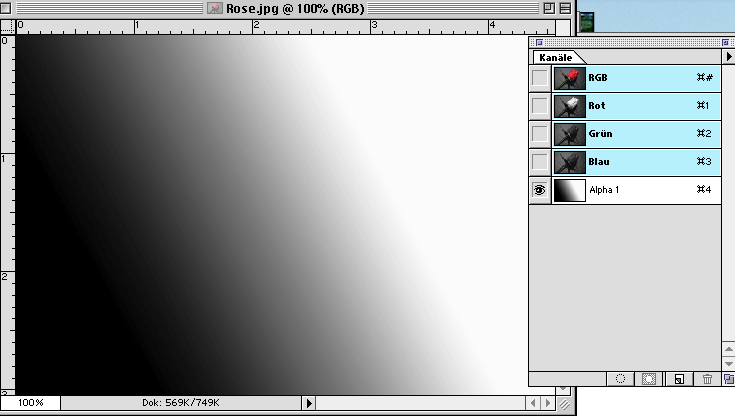Image resolution: width=735 pixels, height=416 pixels.
Task: Click the desktop icon beside the document window
Action: click(587, 19)
